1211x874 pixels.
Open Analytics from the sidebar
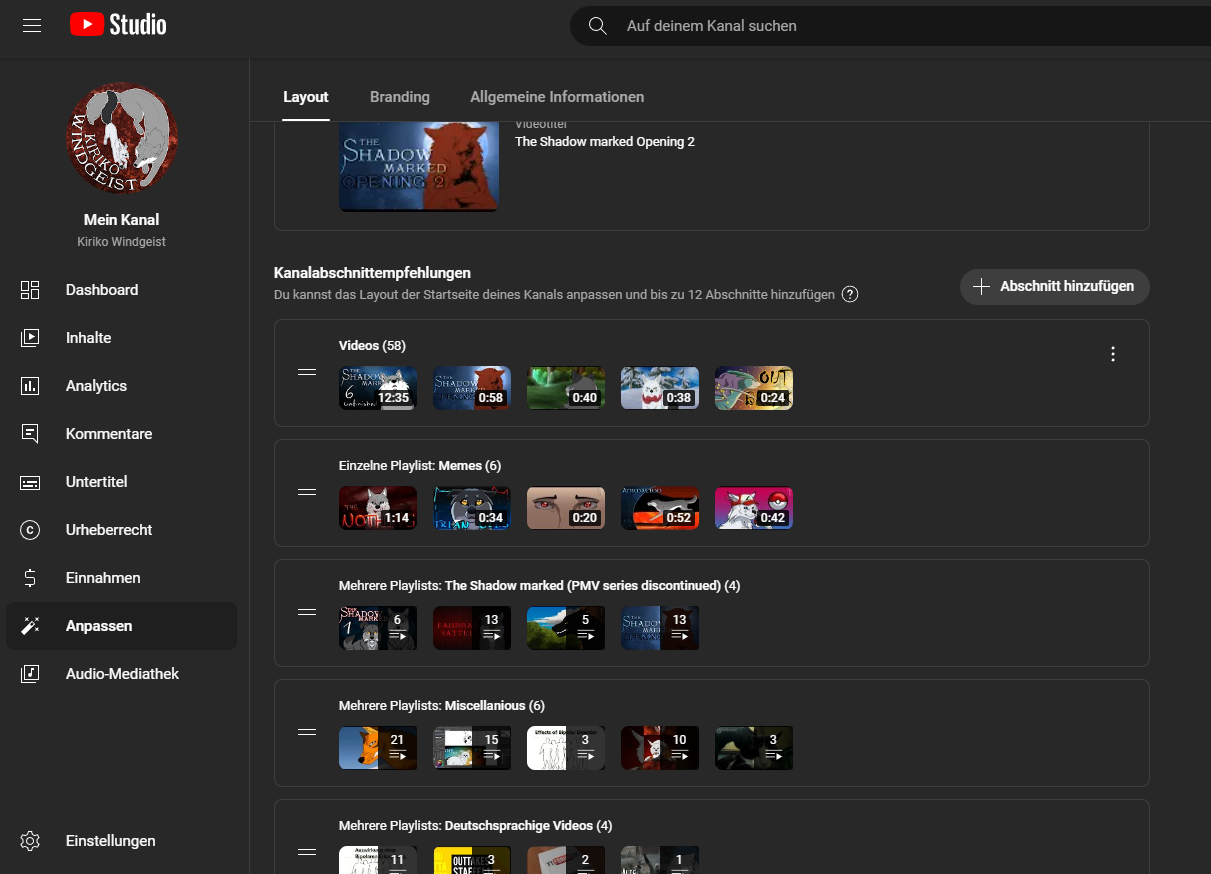96,386
